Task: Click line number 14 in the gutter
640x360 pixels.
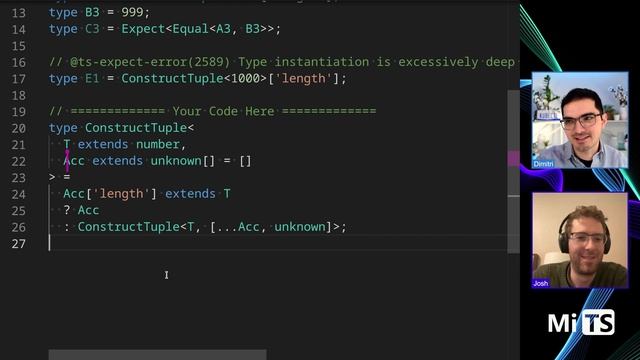Action: tap(18, 29)
